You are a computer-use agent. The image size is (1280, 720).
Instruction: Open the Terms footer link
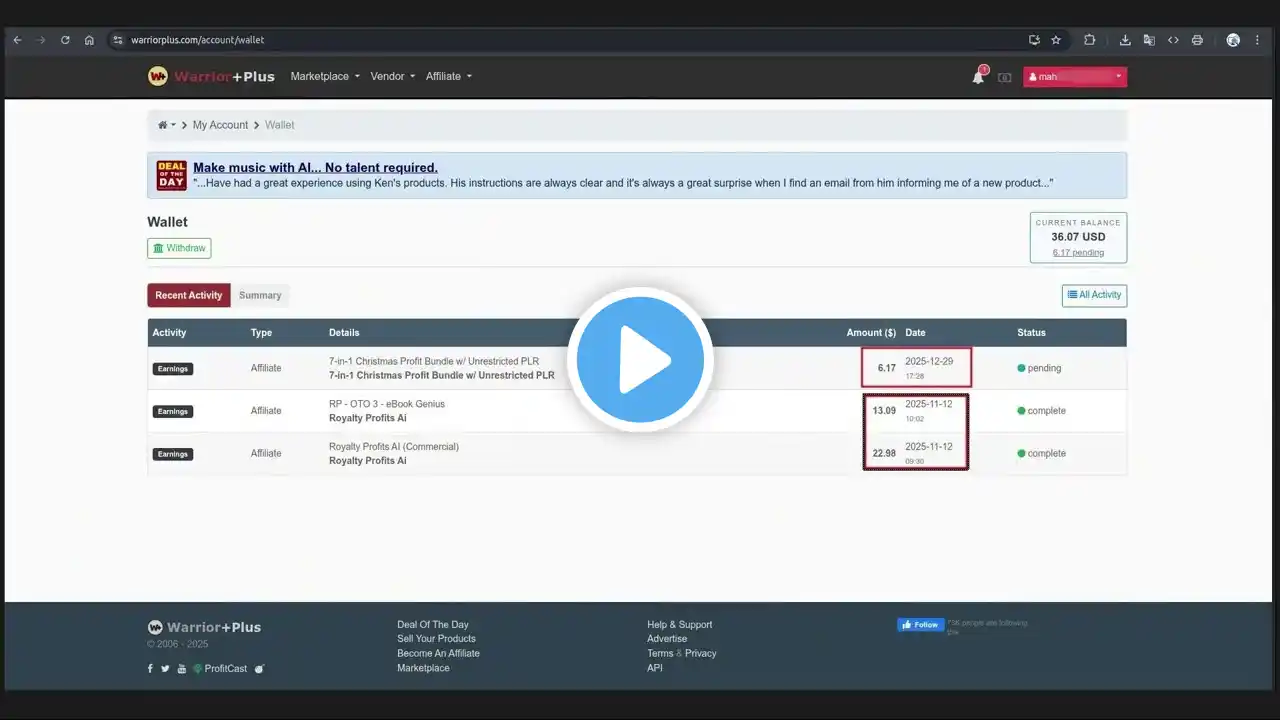click(660, 654)
